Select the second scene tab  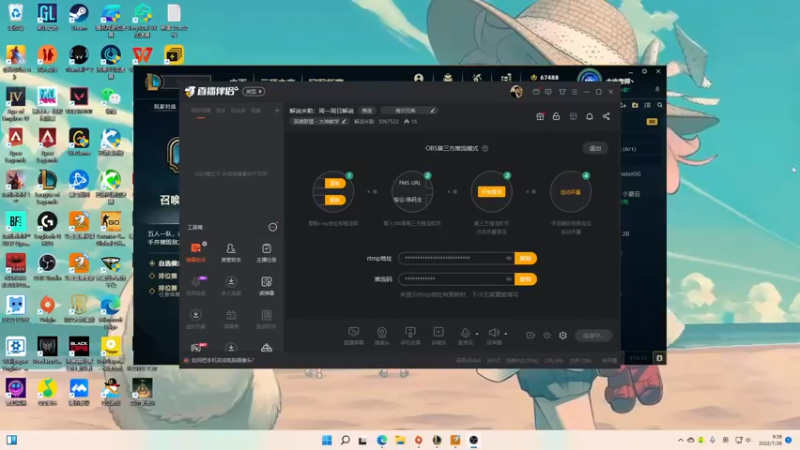[221, 110]
